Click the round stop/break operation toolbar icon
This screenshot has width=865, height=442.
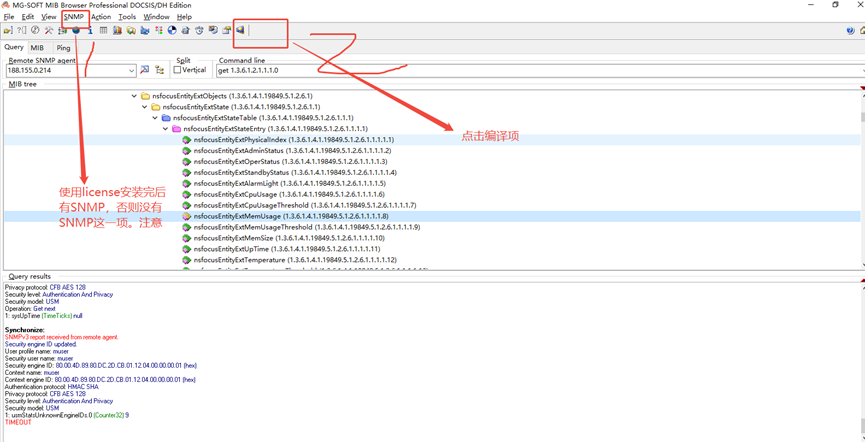pyautogui.click(x=35, y=30)
